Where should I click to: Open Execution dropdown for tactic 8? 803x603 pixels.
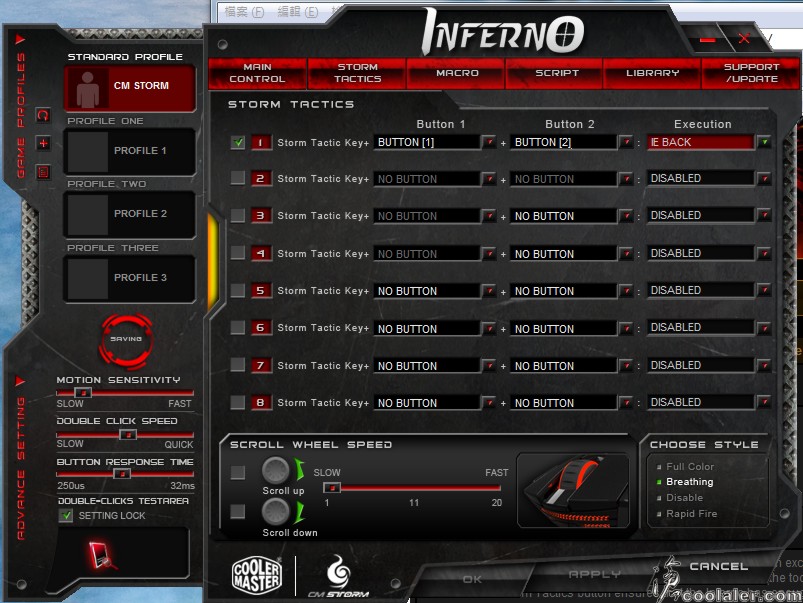point(764,403)
